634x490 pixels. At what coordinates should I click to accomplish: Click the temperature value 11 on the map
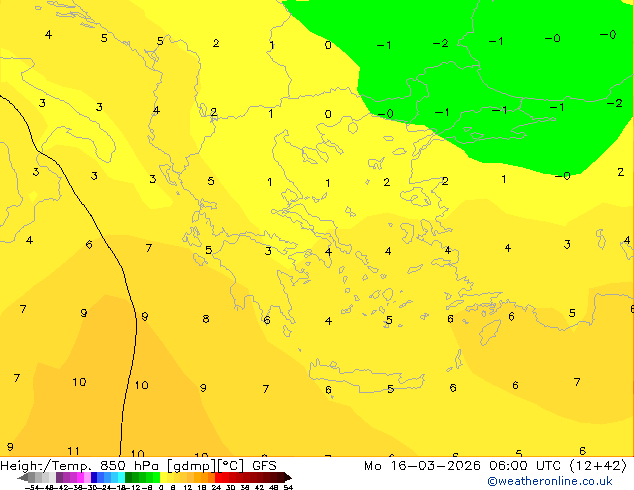point(73,451)
